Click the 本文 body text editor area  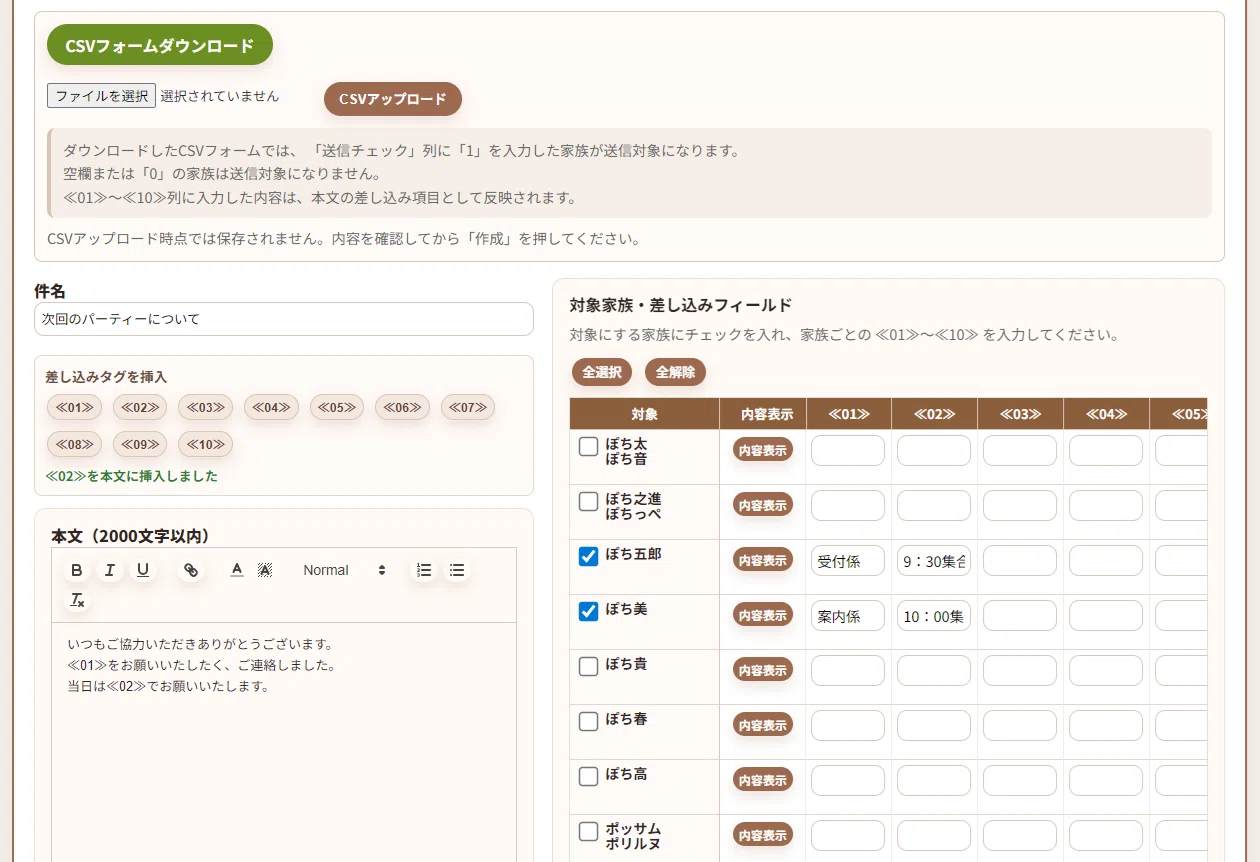pos(284,742)
